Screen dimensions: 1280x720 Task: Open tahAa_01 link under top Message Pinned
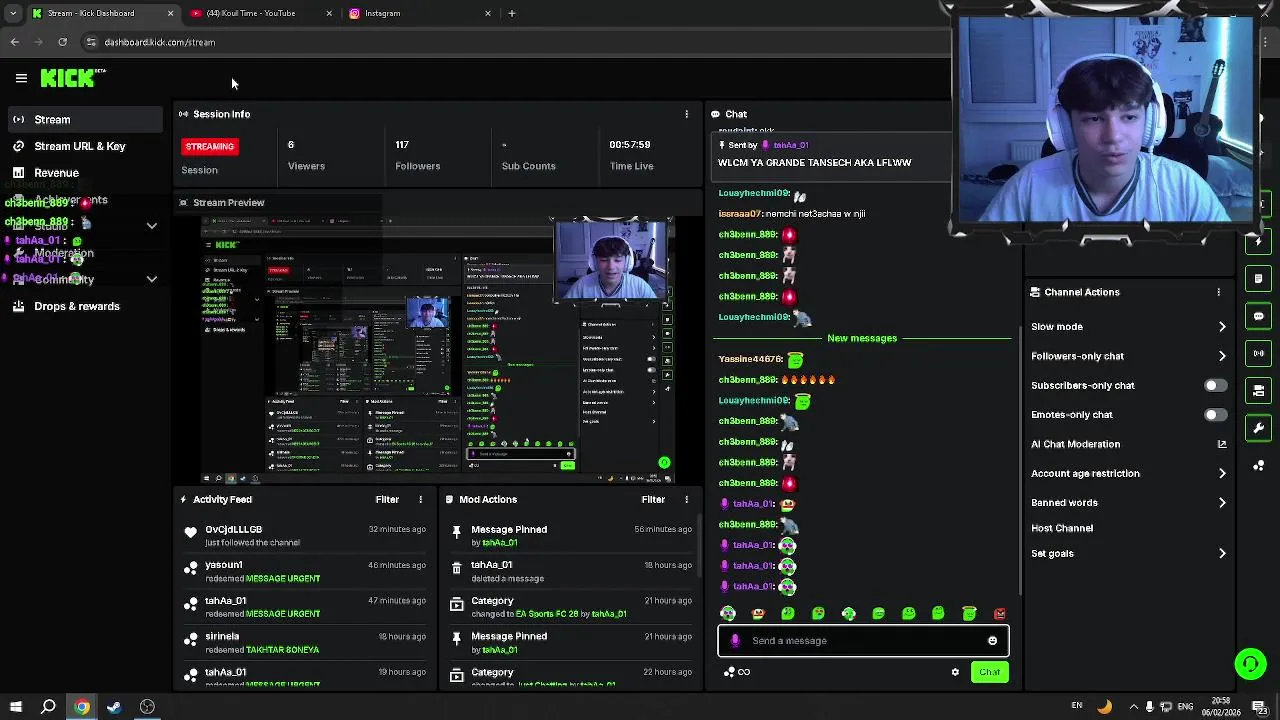tap(499, 543)
